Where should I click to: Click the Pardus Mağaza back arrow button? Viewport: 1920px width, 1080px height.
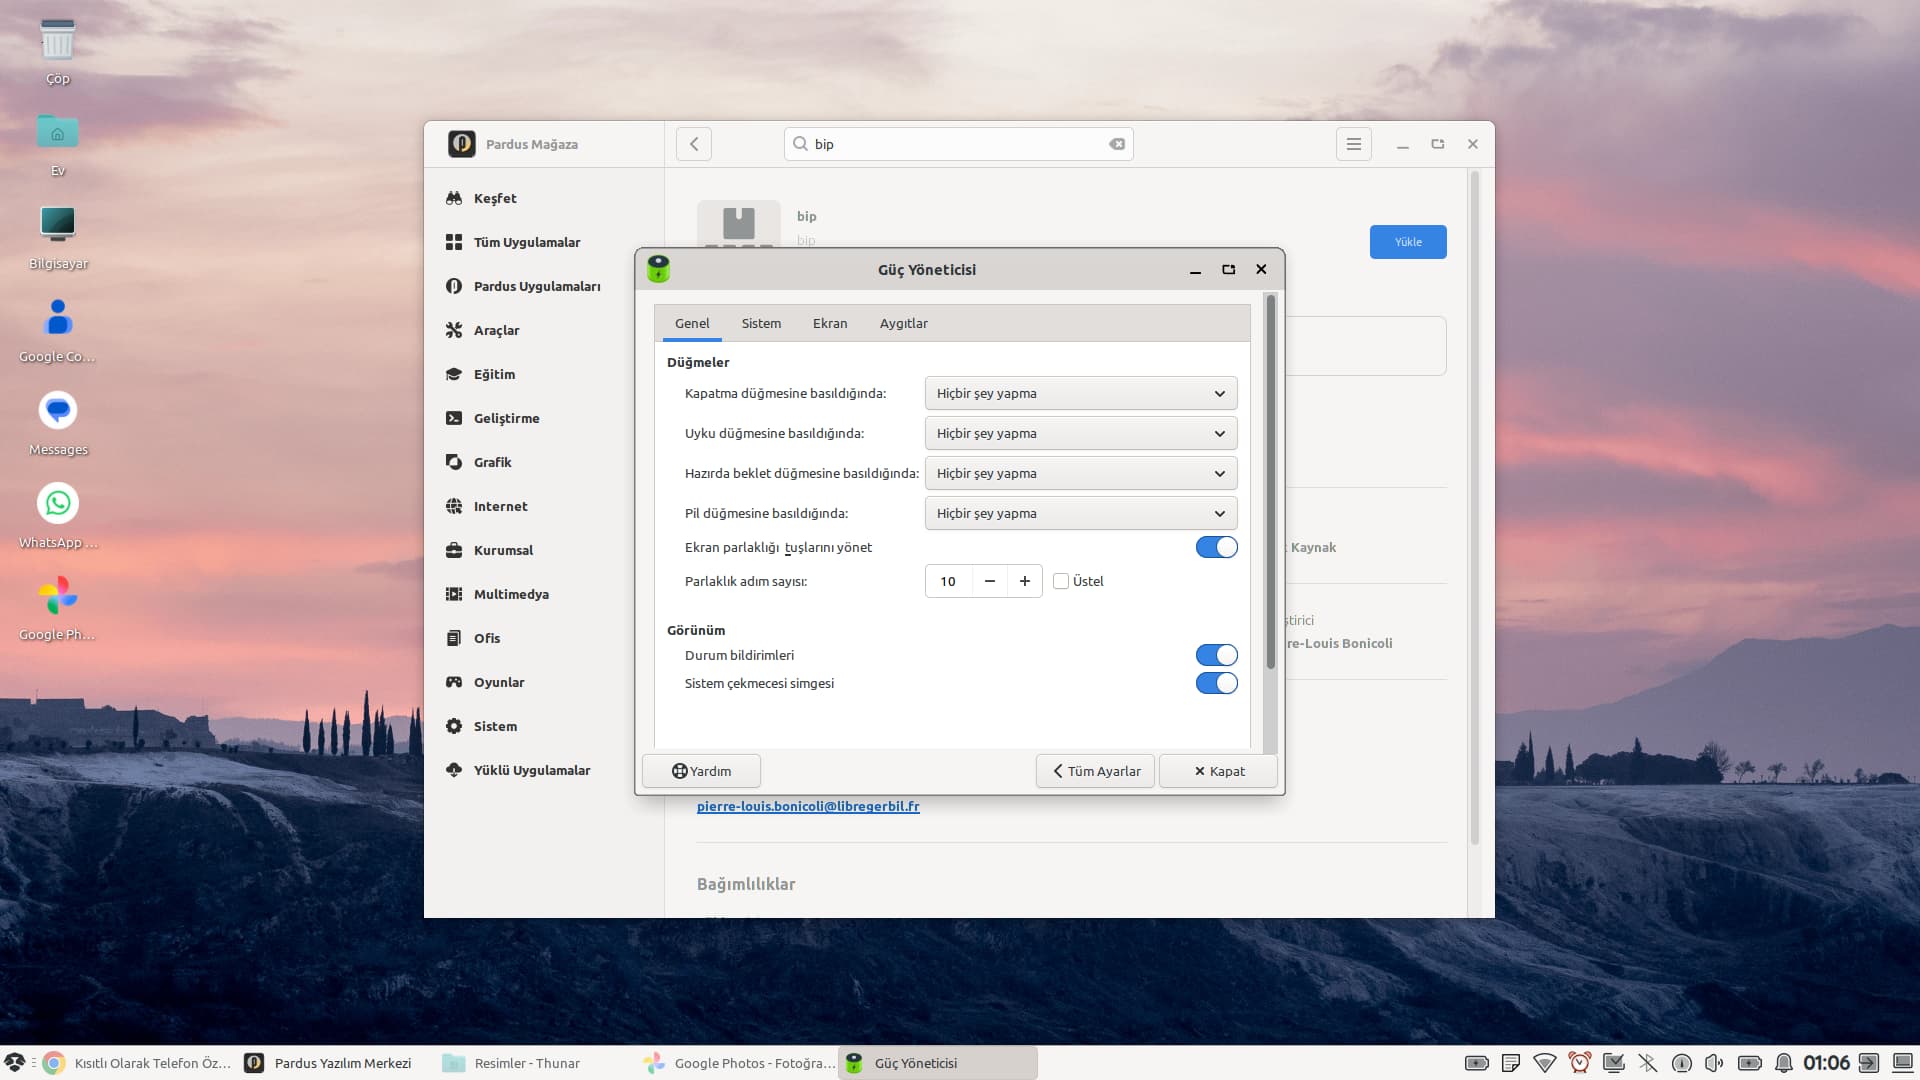point(694,144)
